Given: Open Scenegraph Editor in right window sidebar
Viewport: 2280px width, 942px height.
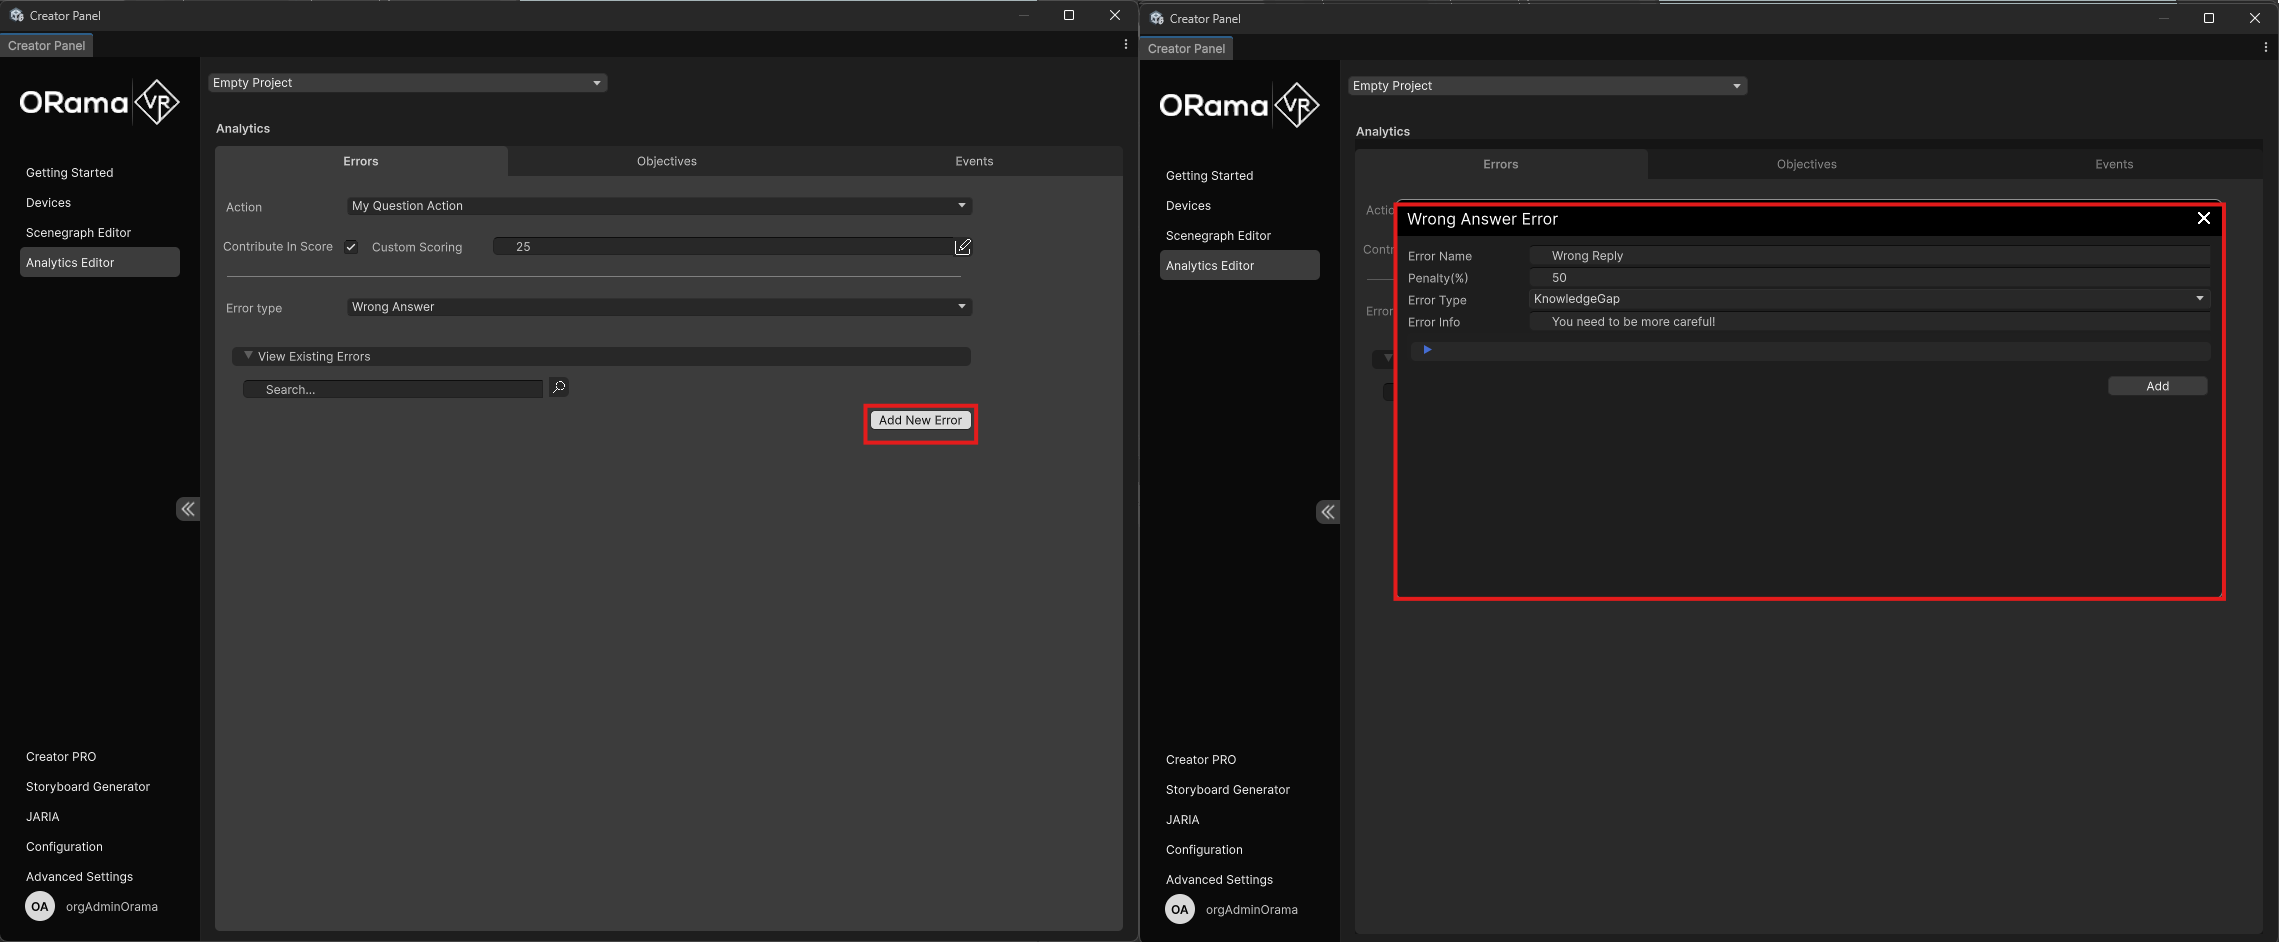Looking at the screenshot, I should (1219, 236).
